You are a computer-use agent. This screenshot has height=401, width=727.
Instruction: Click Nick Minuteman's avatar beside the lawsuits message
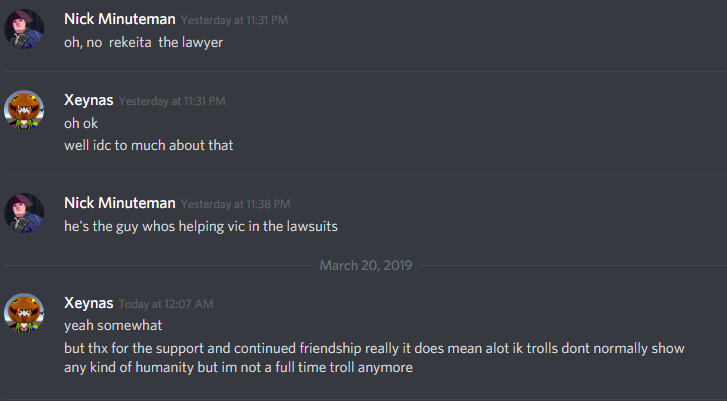(x=24, y=214)
